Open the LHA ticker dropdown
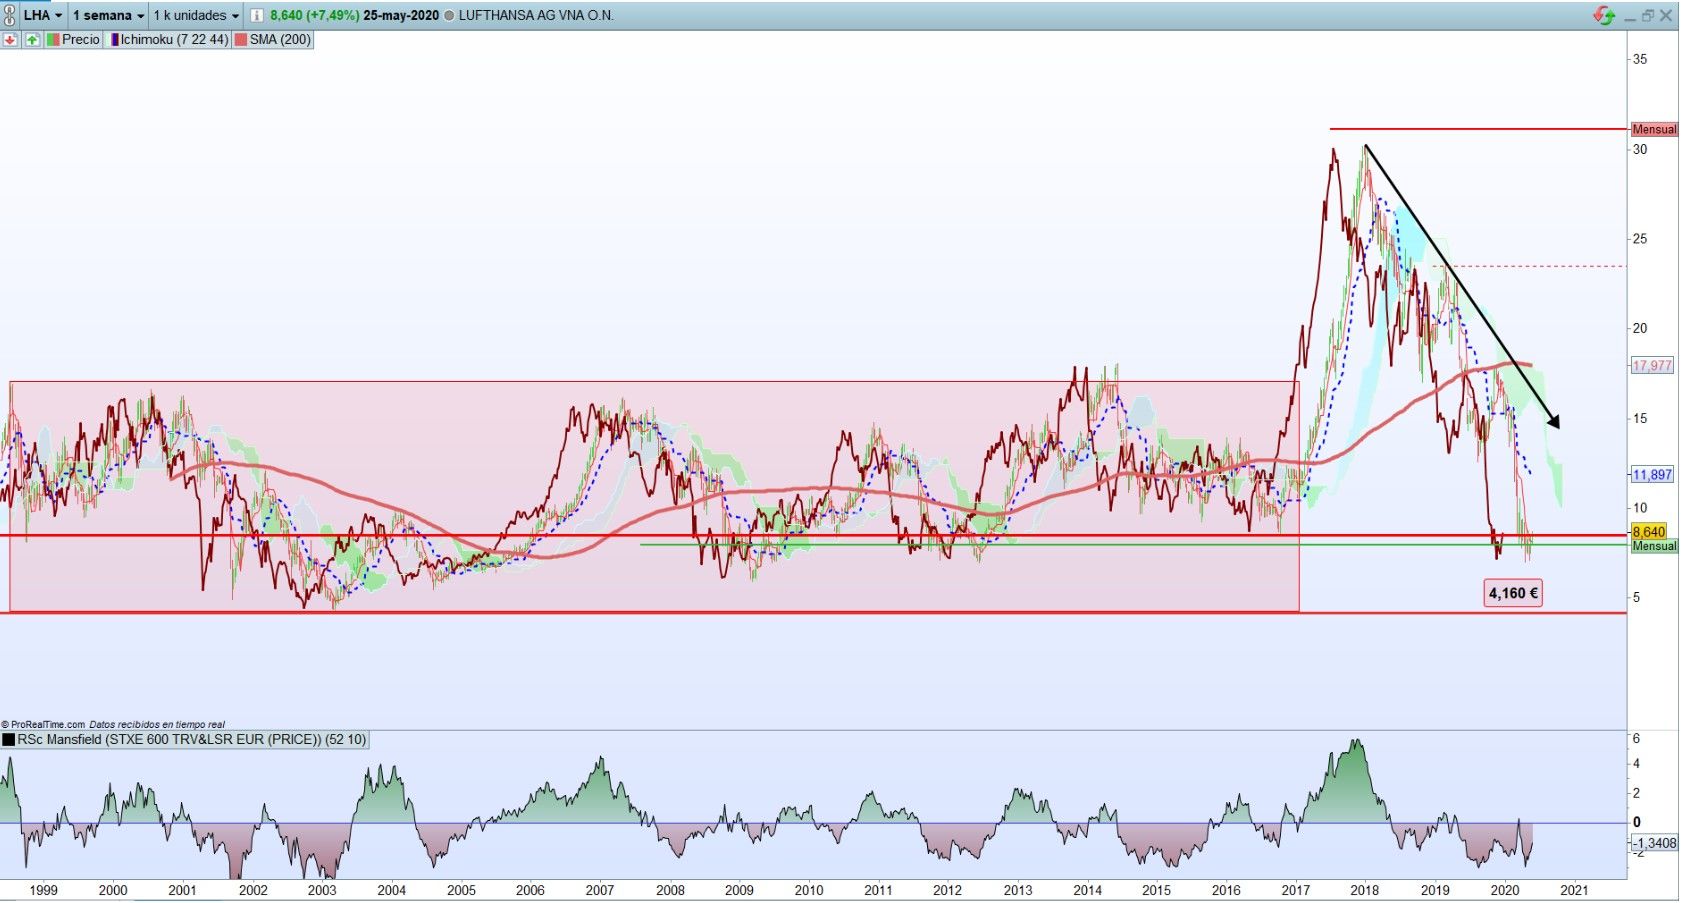 click(43, 16)
